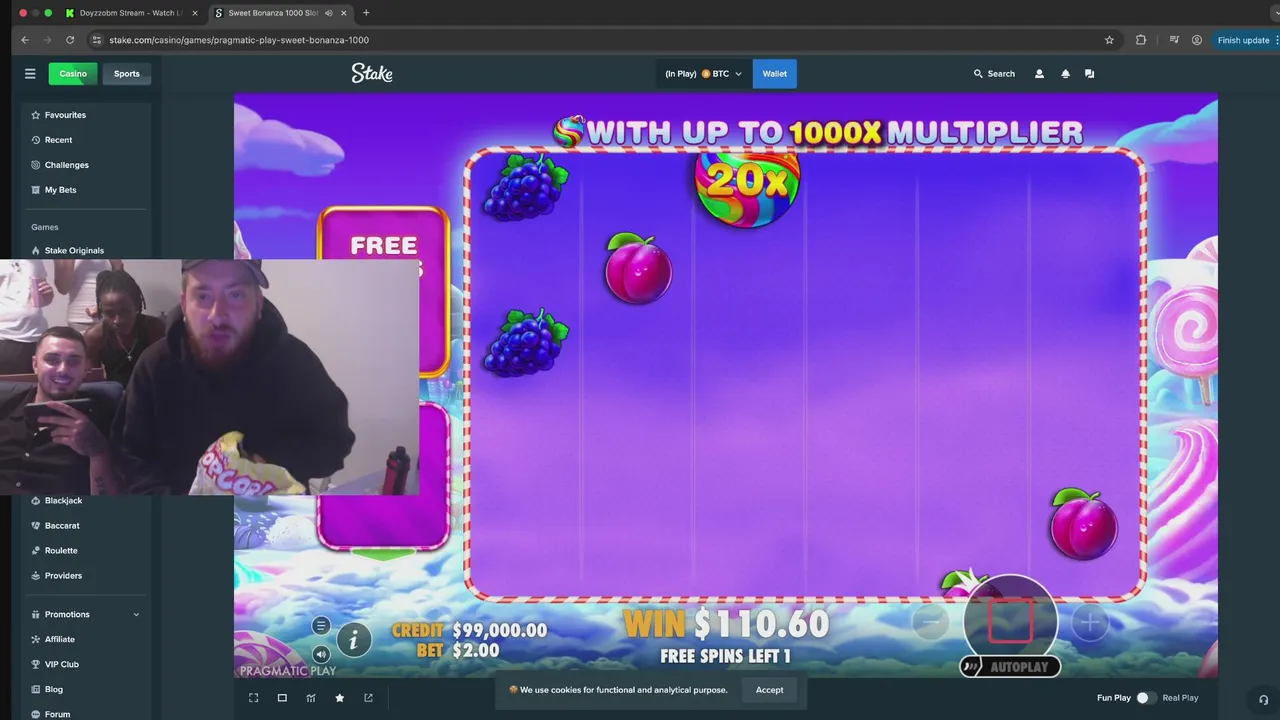Mute the slot game sound

tap(321, 654)
